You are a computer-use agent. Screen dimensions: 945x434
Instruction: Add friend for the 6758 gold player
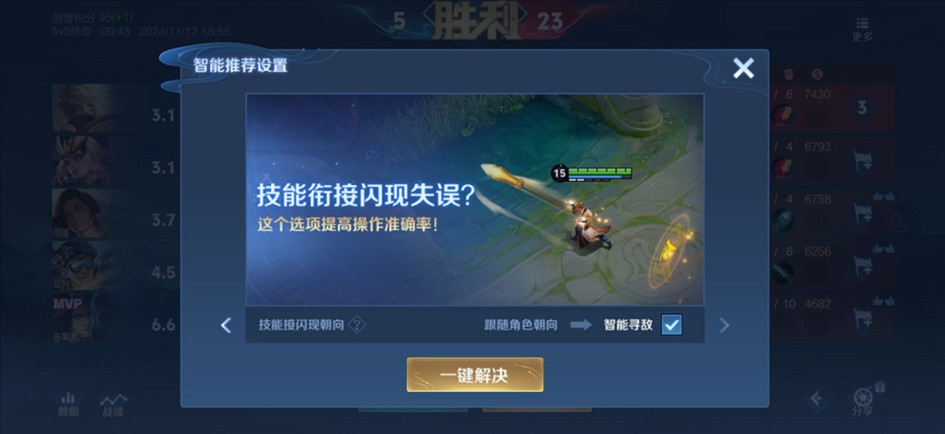click(x=862, y=214)
